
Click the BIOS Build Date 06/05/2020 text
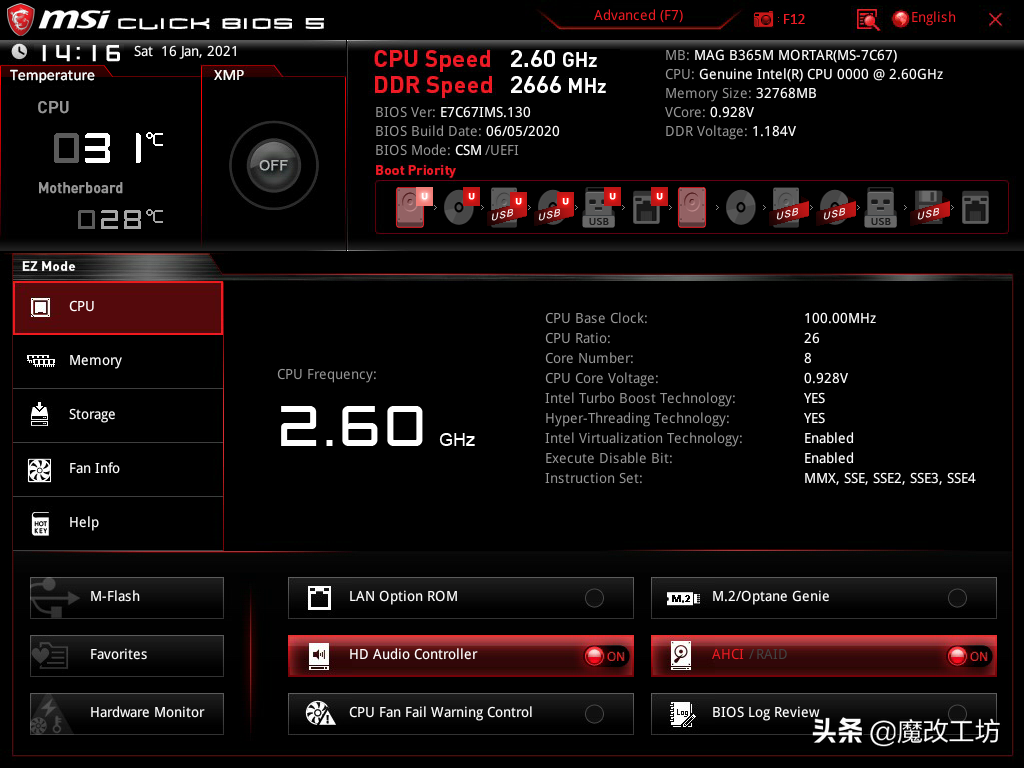coord(467,131)
